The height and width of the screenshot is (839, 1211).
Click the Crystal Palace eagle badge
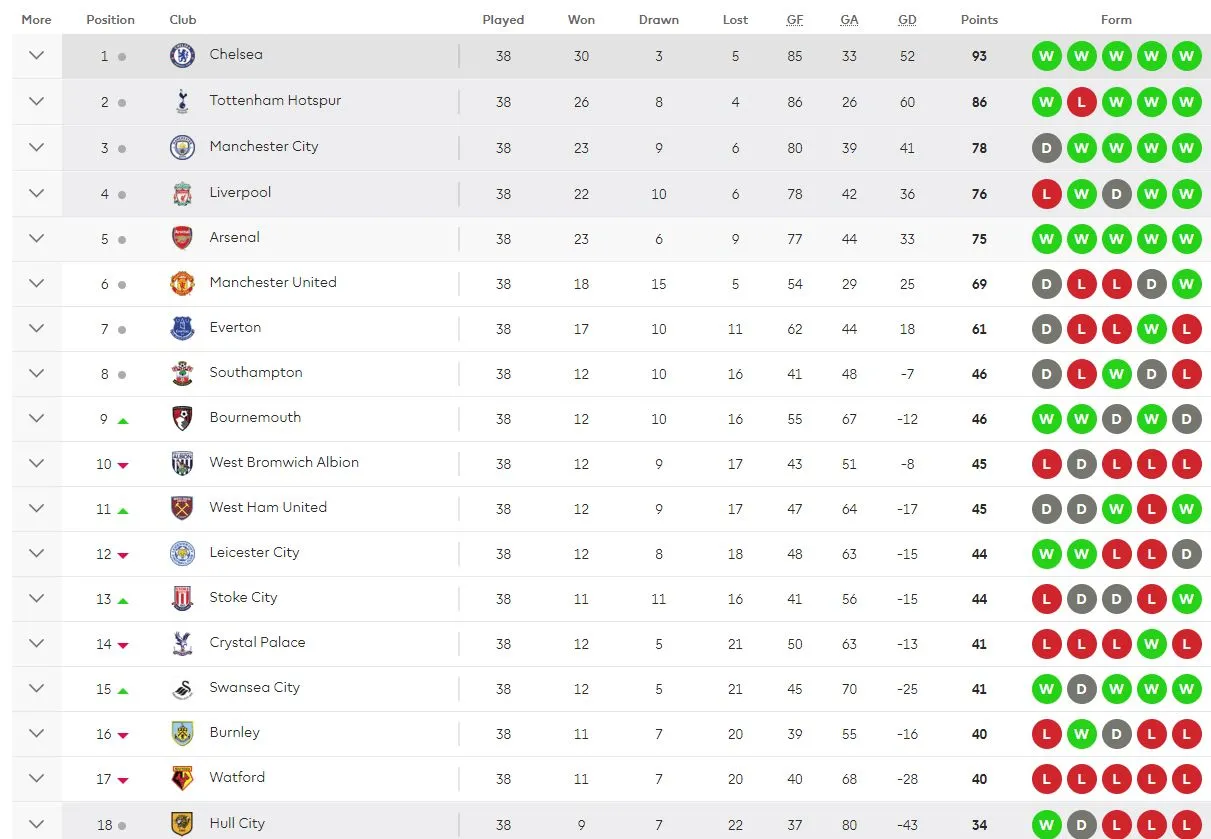[181, 643]
